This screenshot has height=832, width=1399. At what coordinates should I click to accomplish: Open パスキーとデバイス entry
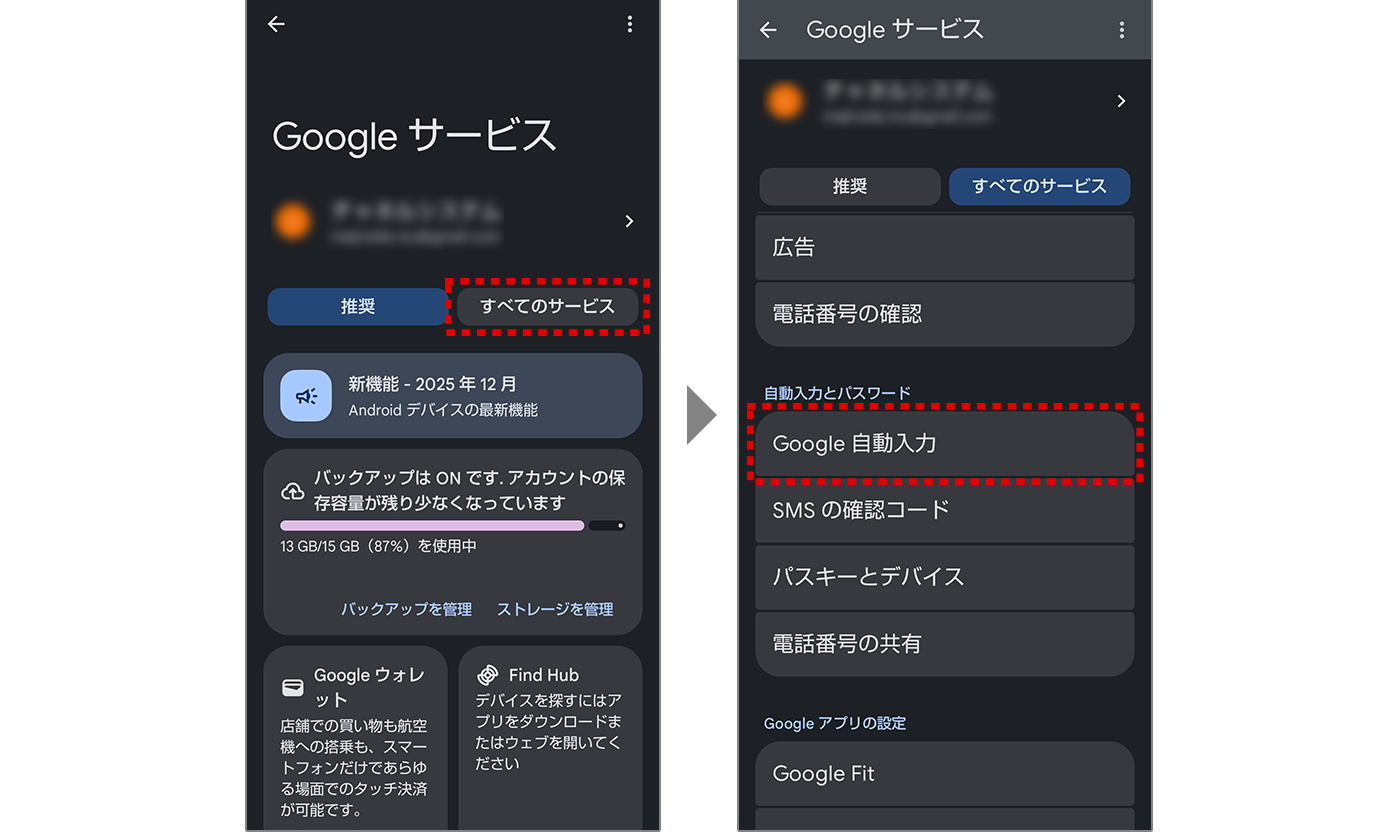tap(944, 577)
